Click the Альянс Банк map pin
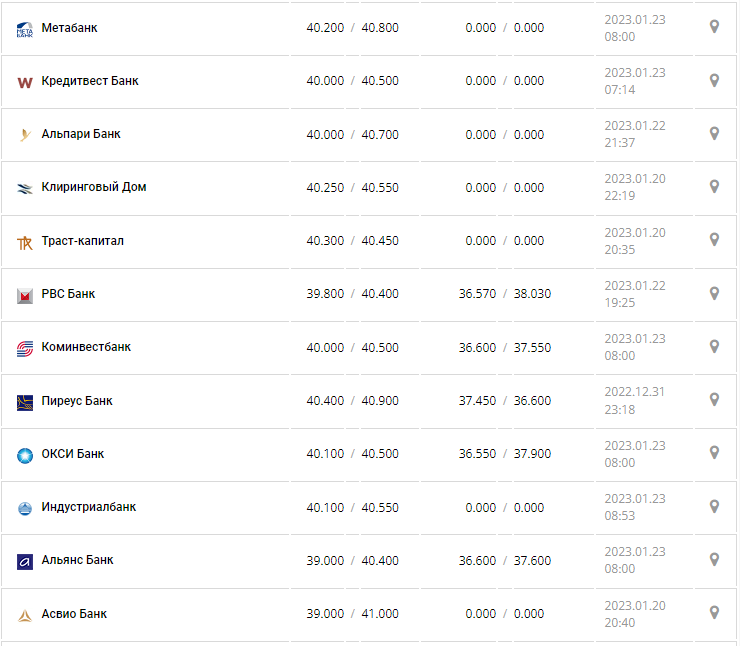 [714, 560]
